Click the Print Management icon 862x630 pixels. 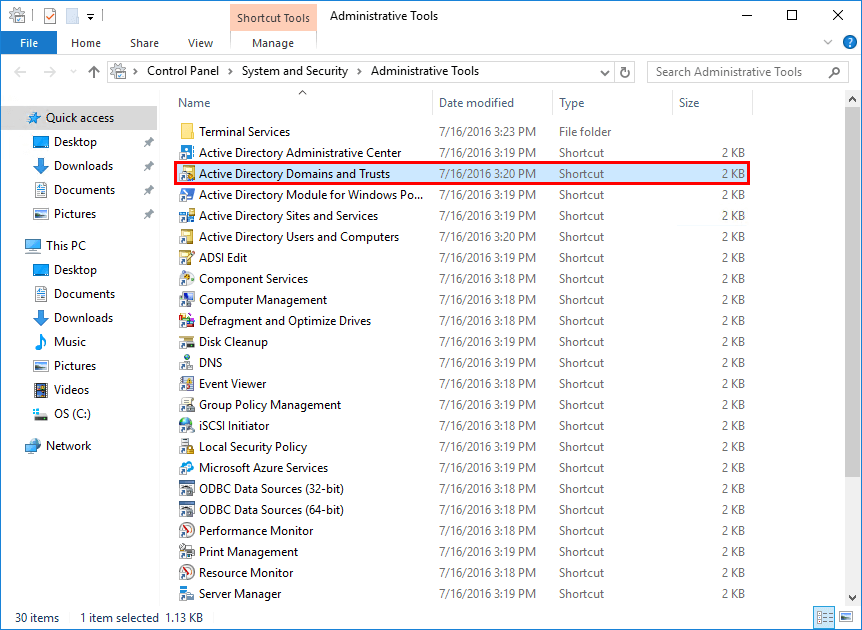(x=187, y=552)
